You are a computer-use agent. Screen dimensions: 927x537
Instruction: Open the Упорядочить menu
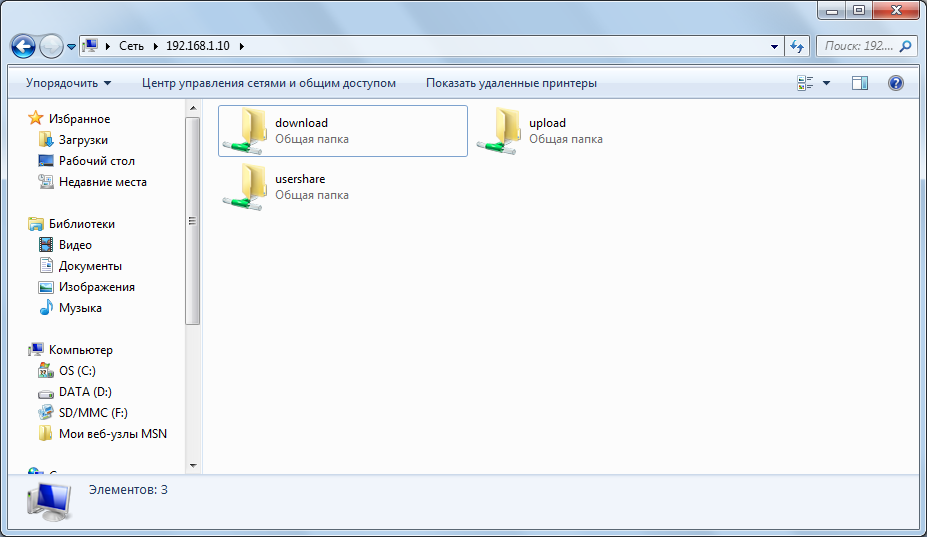point(68,83)
